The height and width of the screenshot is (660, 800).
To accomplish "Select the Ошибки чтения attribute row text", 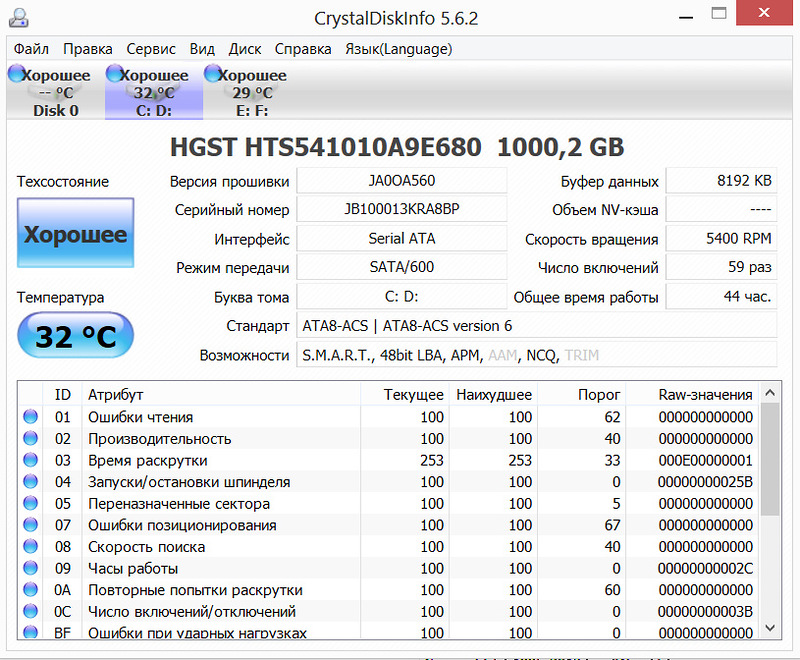I will pyautogui.click(x=140, y=417).
